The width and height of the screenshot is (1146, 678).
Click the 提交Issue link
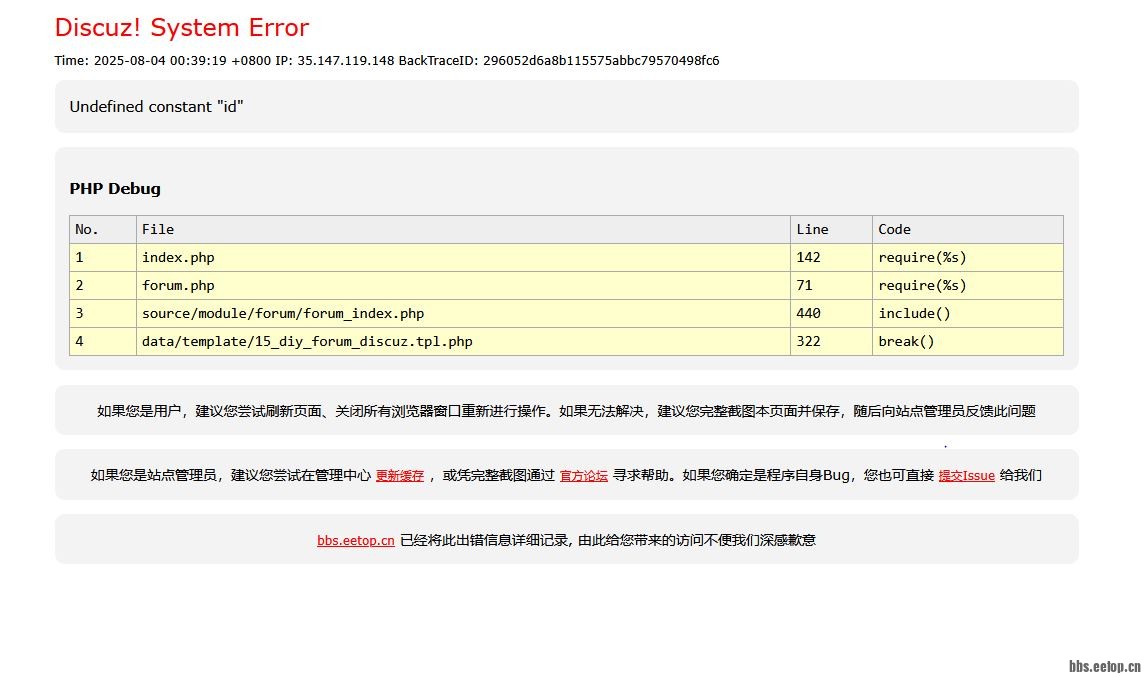966,476
